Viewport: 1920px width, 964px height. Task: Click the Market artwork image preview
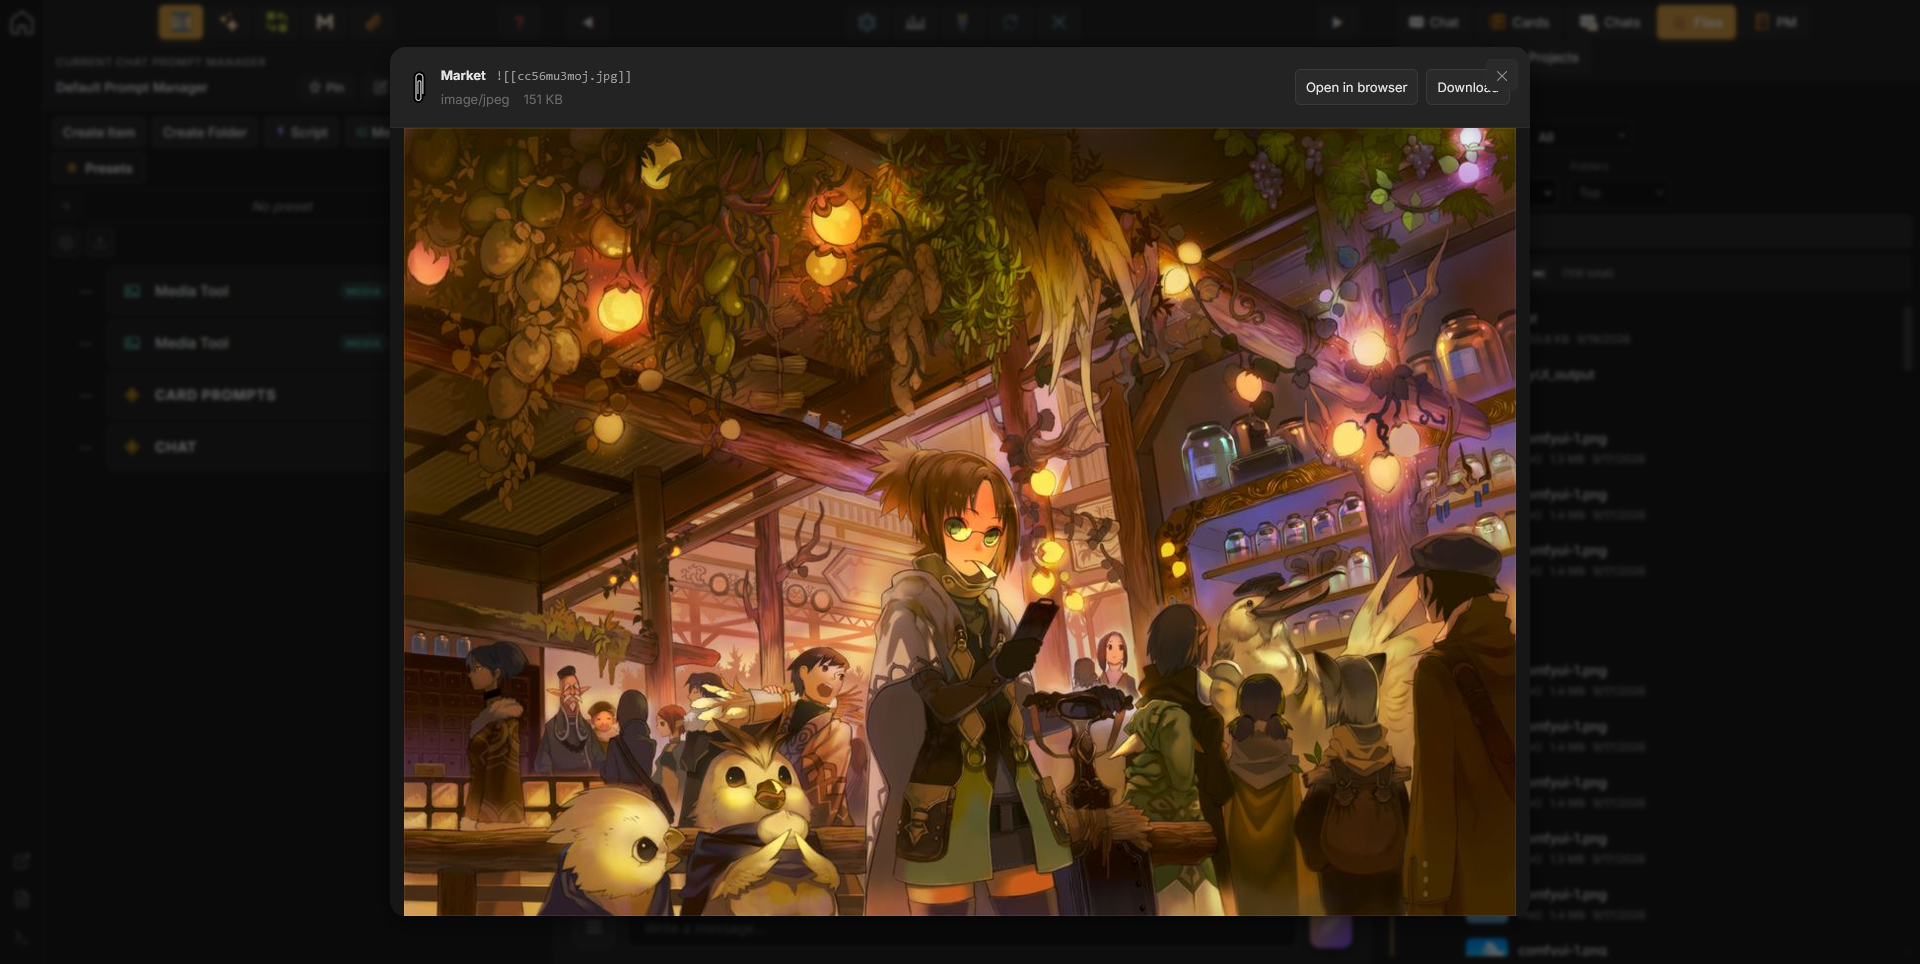tap(960, 521)
